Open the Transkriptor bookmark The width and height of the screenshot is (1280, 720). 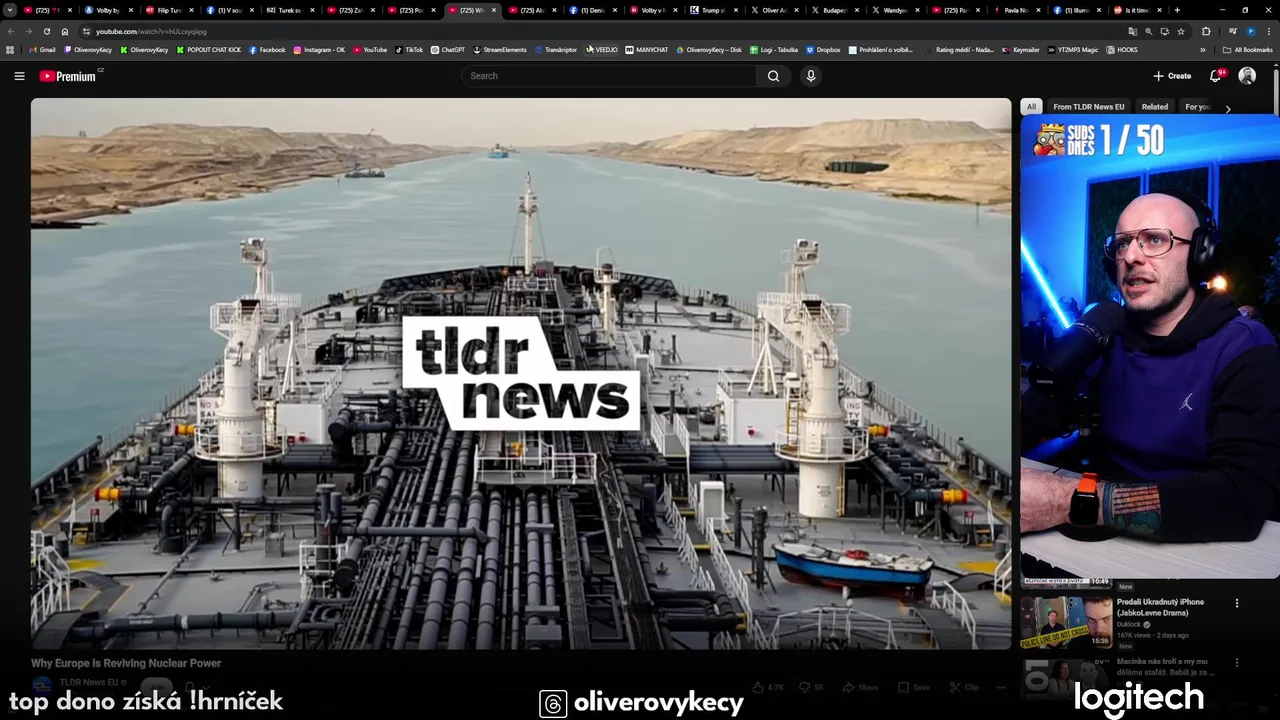pos(556,50)
